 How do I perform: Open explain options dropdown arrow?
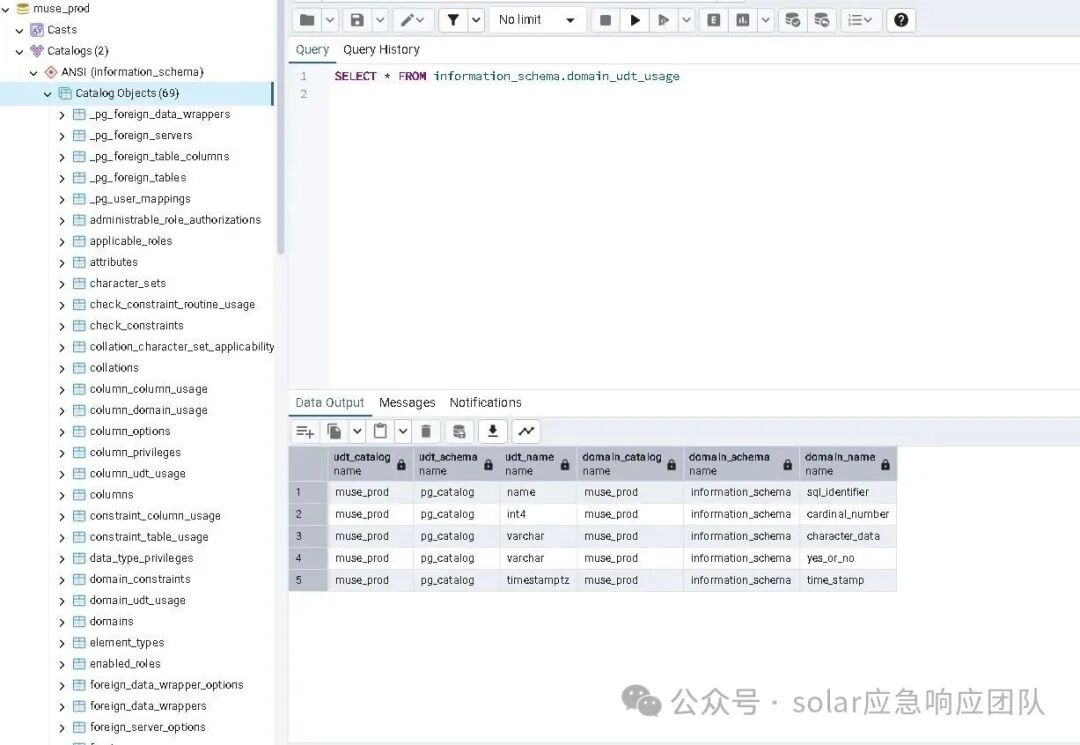click(x=765, y=20)
